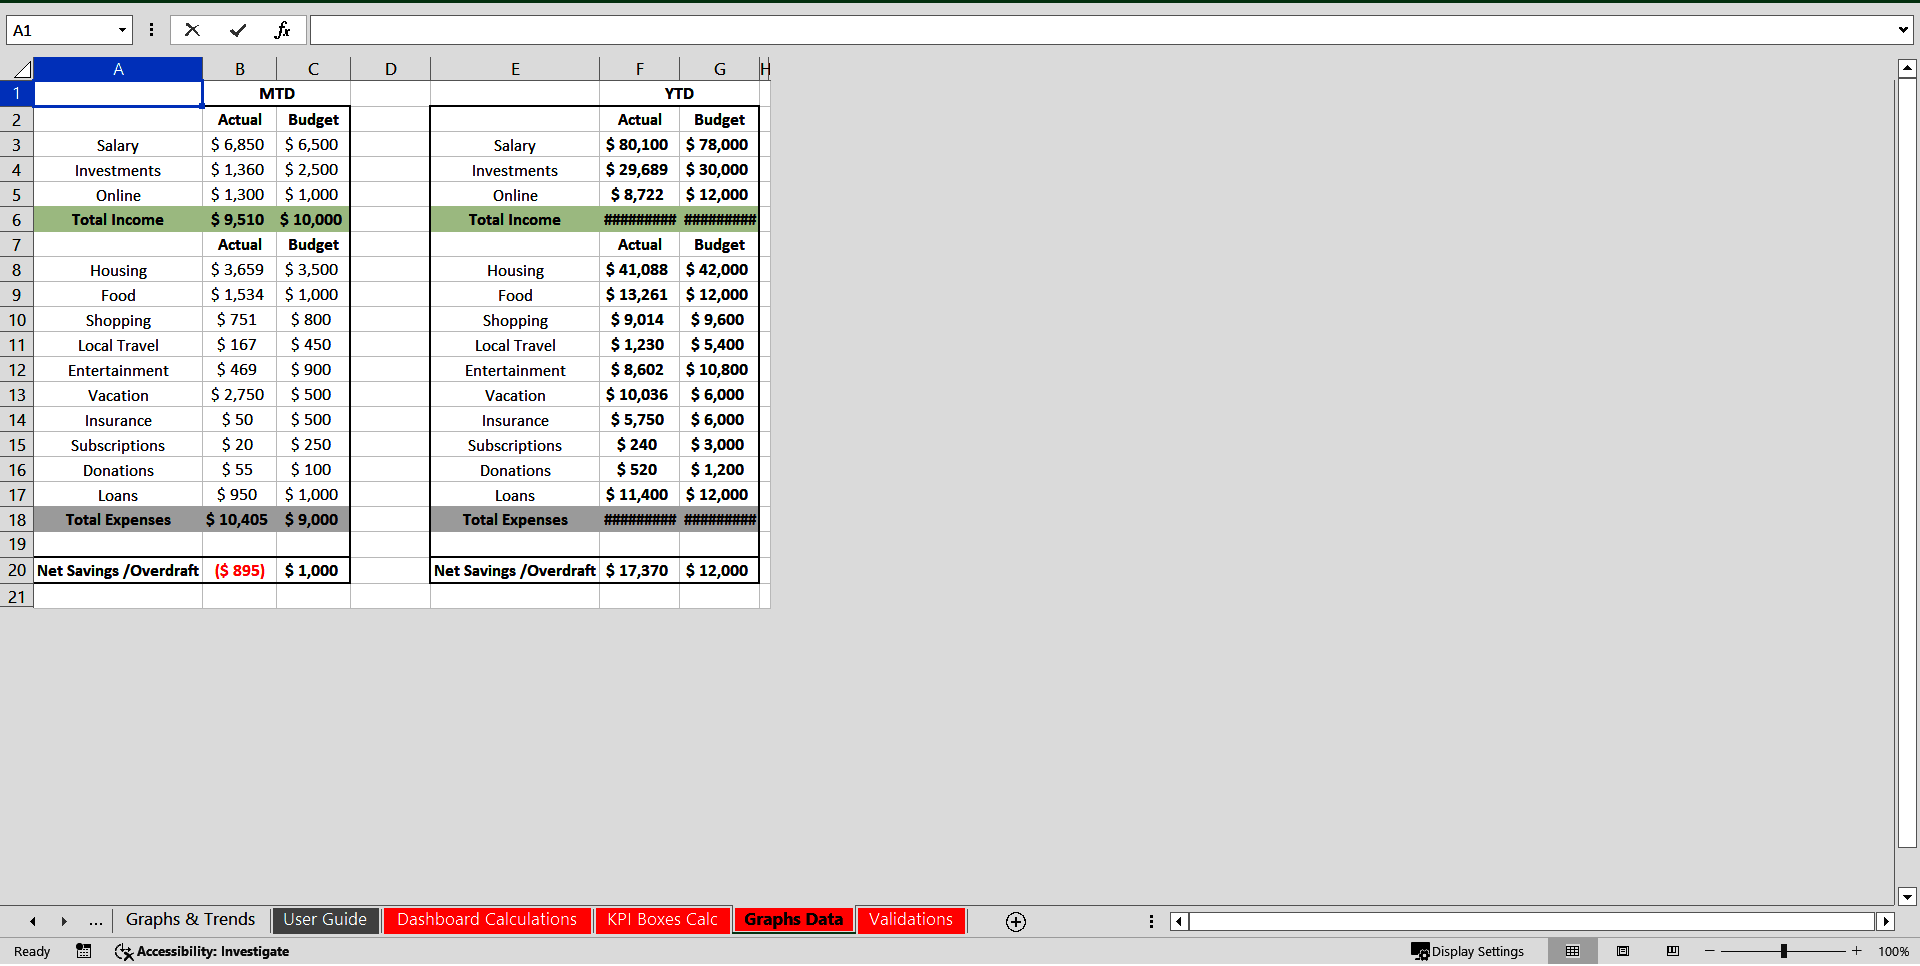
Task: Click the horizontal scrollbar track
Action: [x=1531, y=921]
